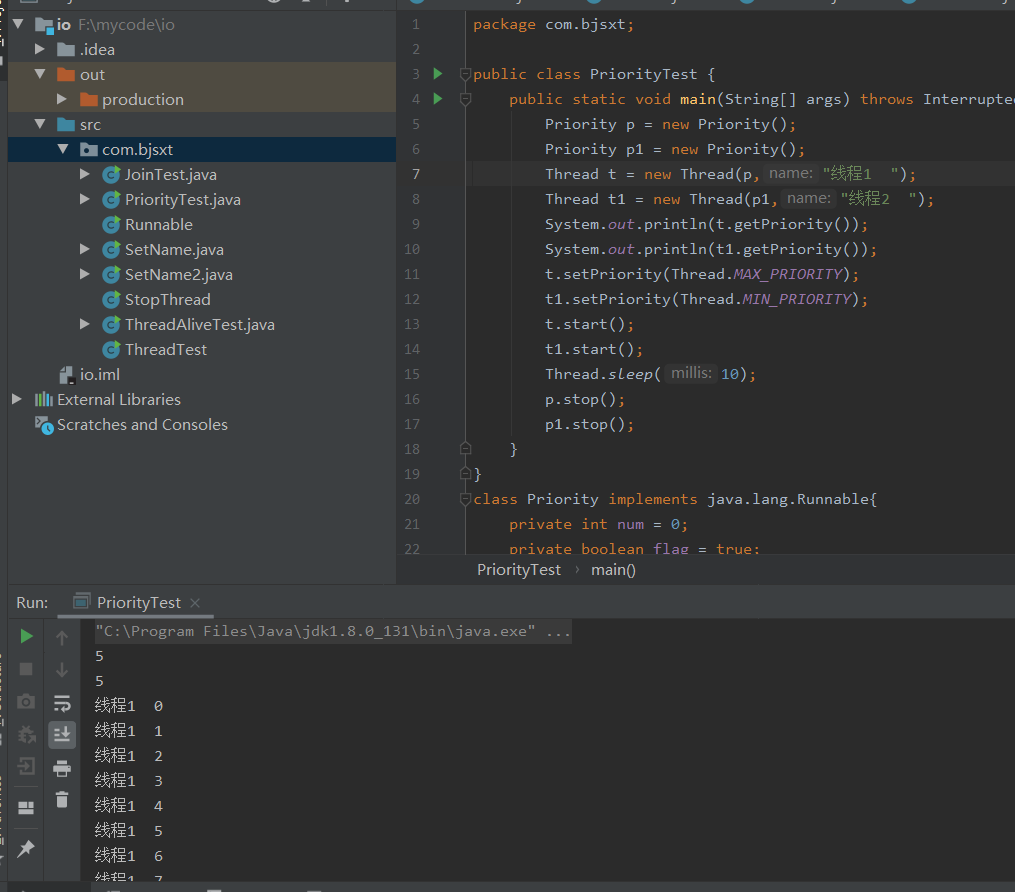This screenshot has height=892, width=1015.
Task: Select Scratches and Consoles
Action: (x=142, y=425)
